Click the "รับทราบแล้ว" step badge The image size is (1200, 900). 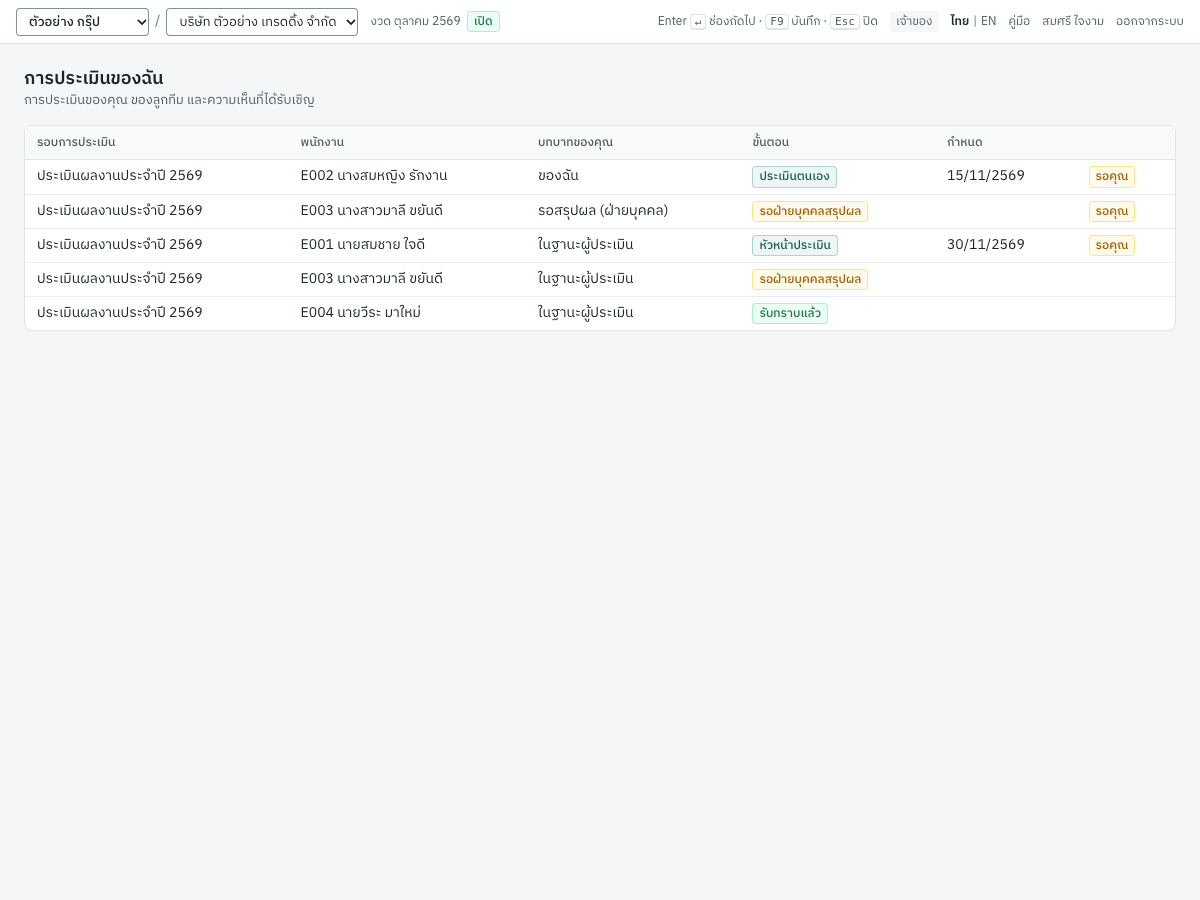[x=790, y=313]
